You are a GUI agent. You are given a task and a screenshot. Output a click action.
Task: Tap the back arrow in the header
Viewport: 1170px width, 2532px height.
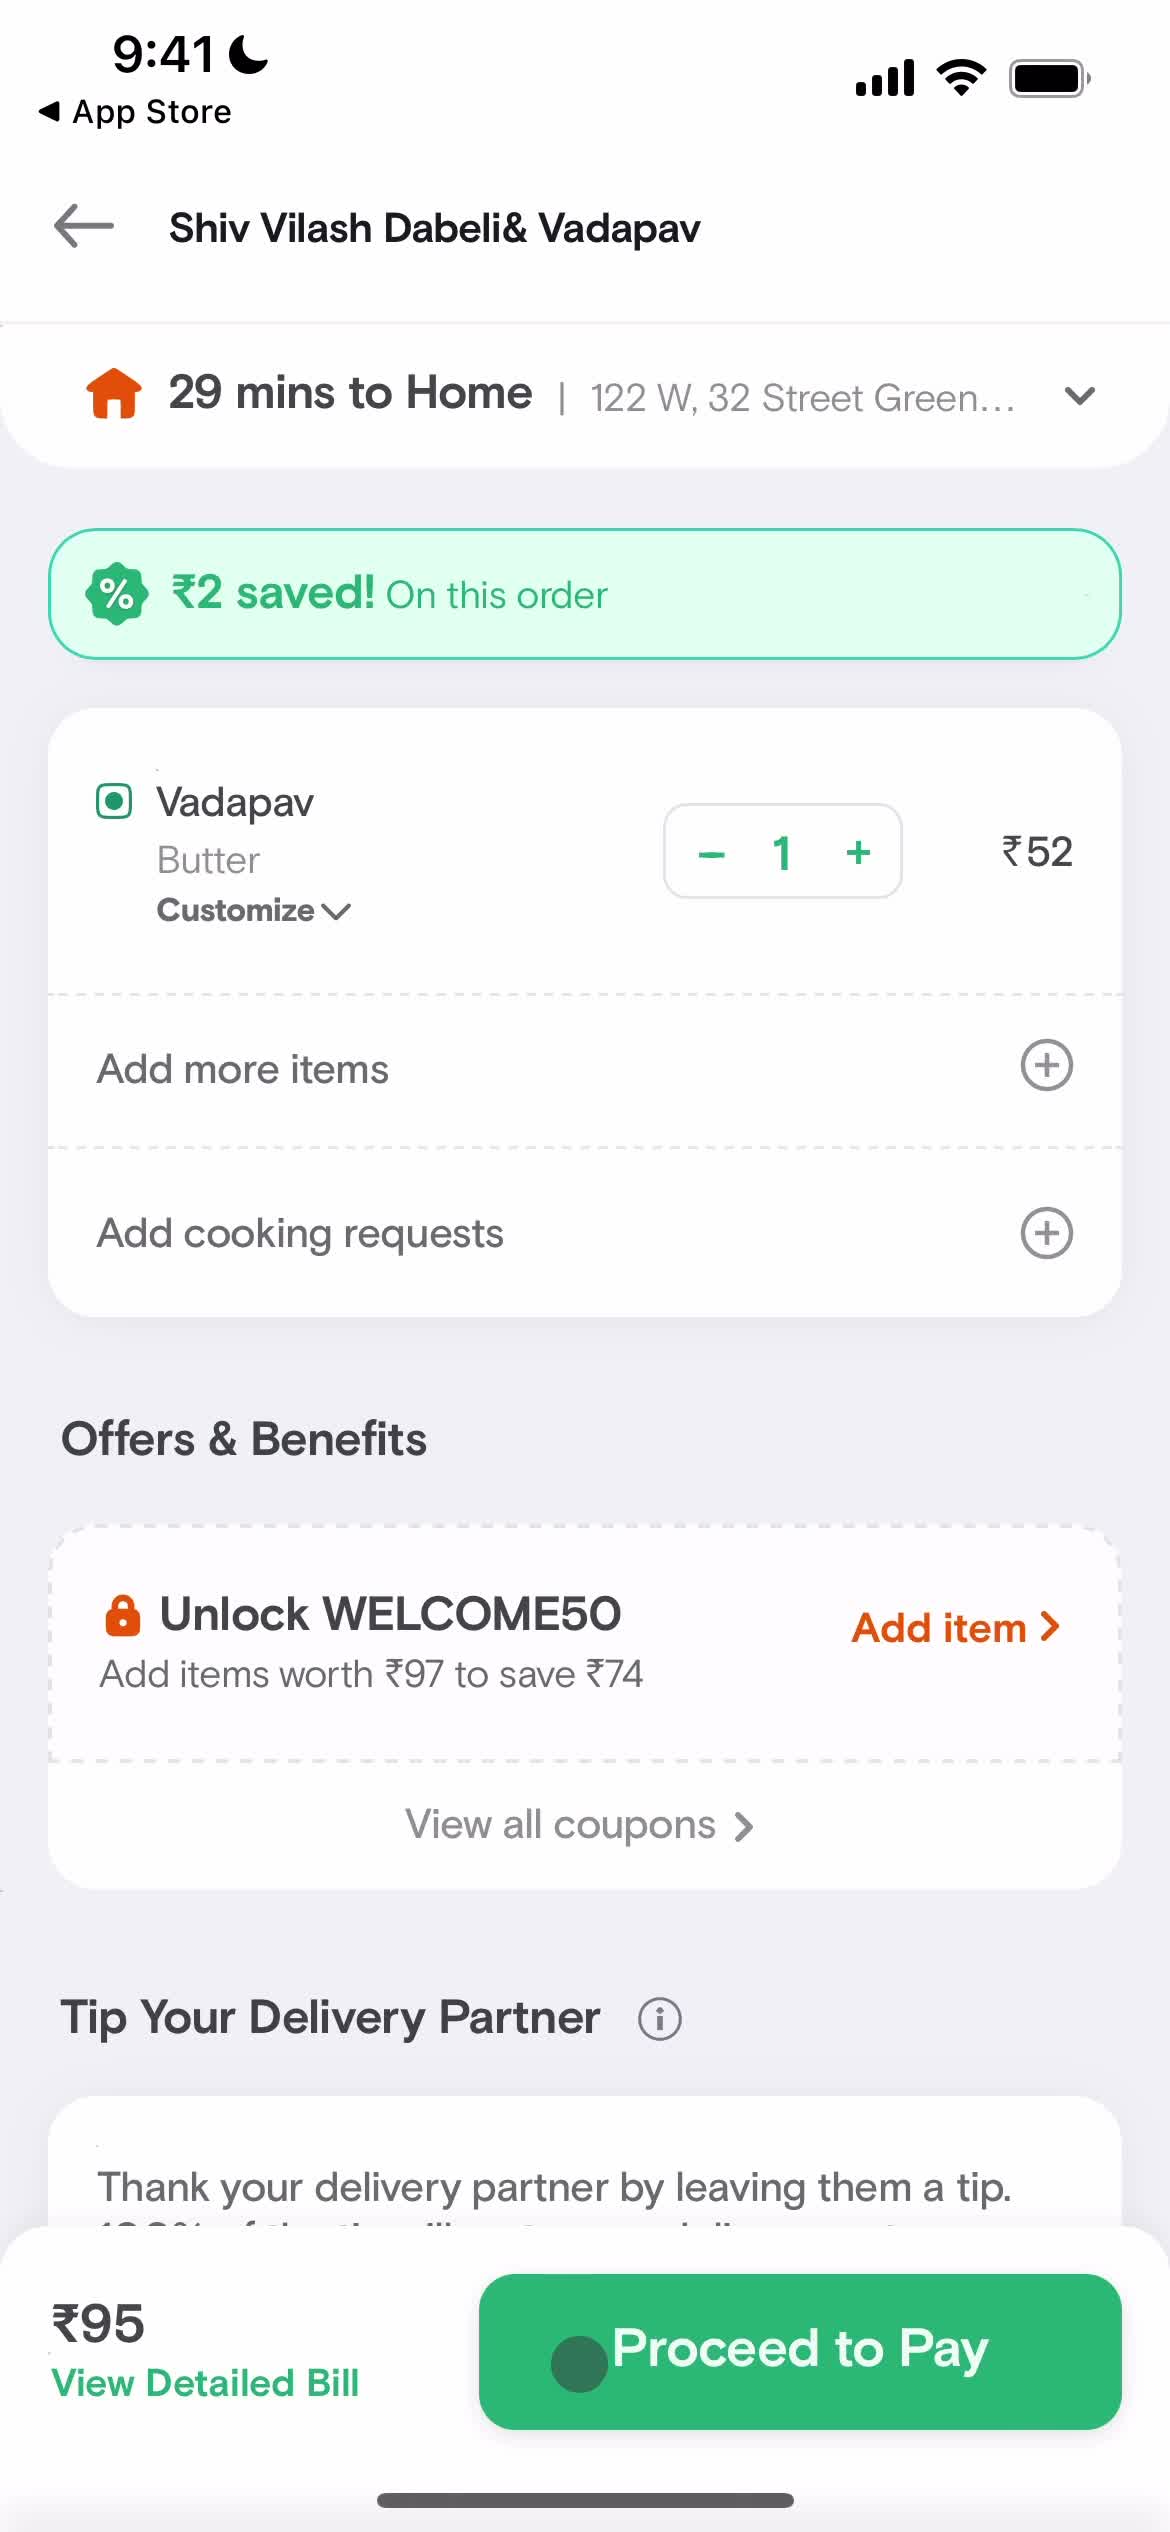tap(84, 226)
